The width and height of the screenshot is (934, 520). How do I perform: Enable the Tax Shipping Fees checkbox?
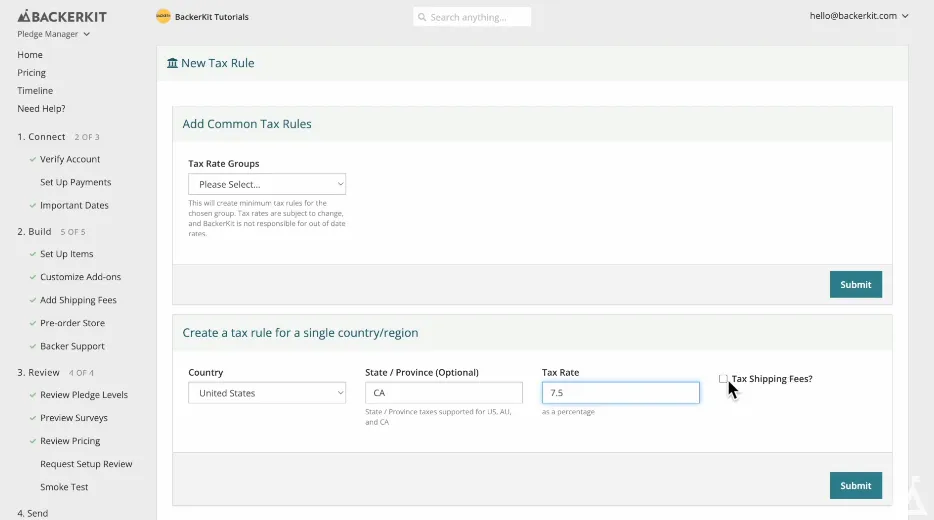point(723,379)
